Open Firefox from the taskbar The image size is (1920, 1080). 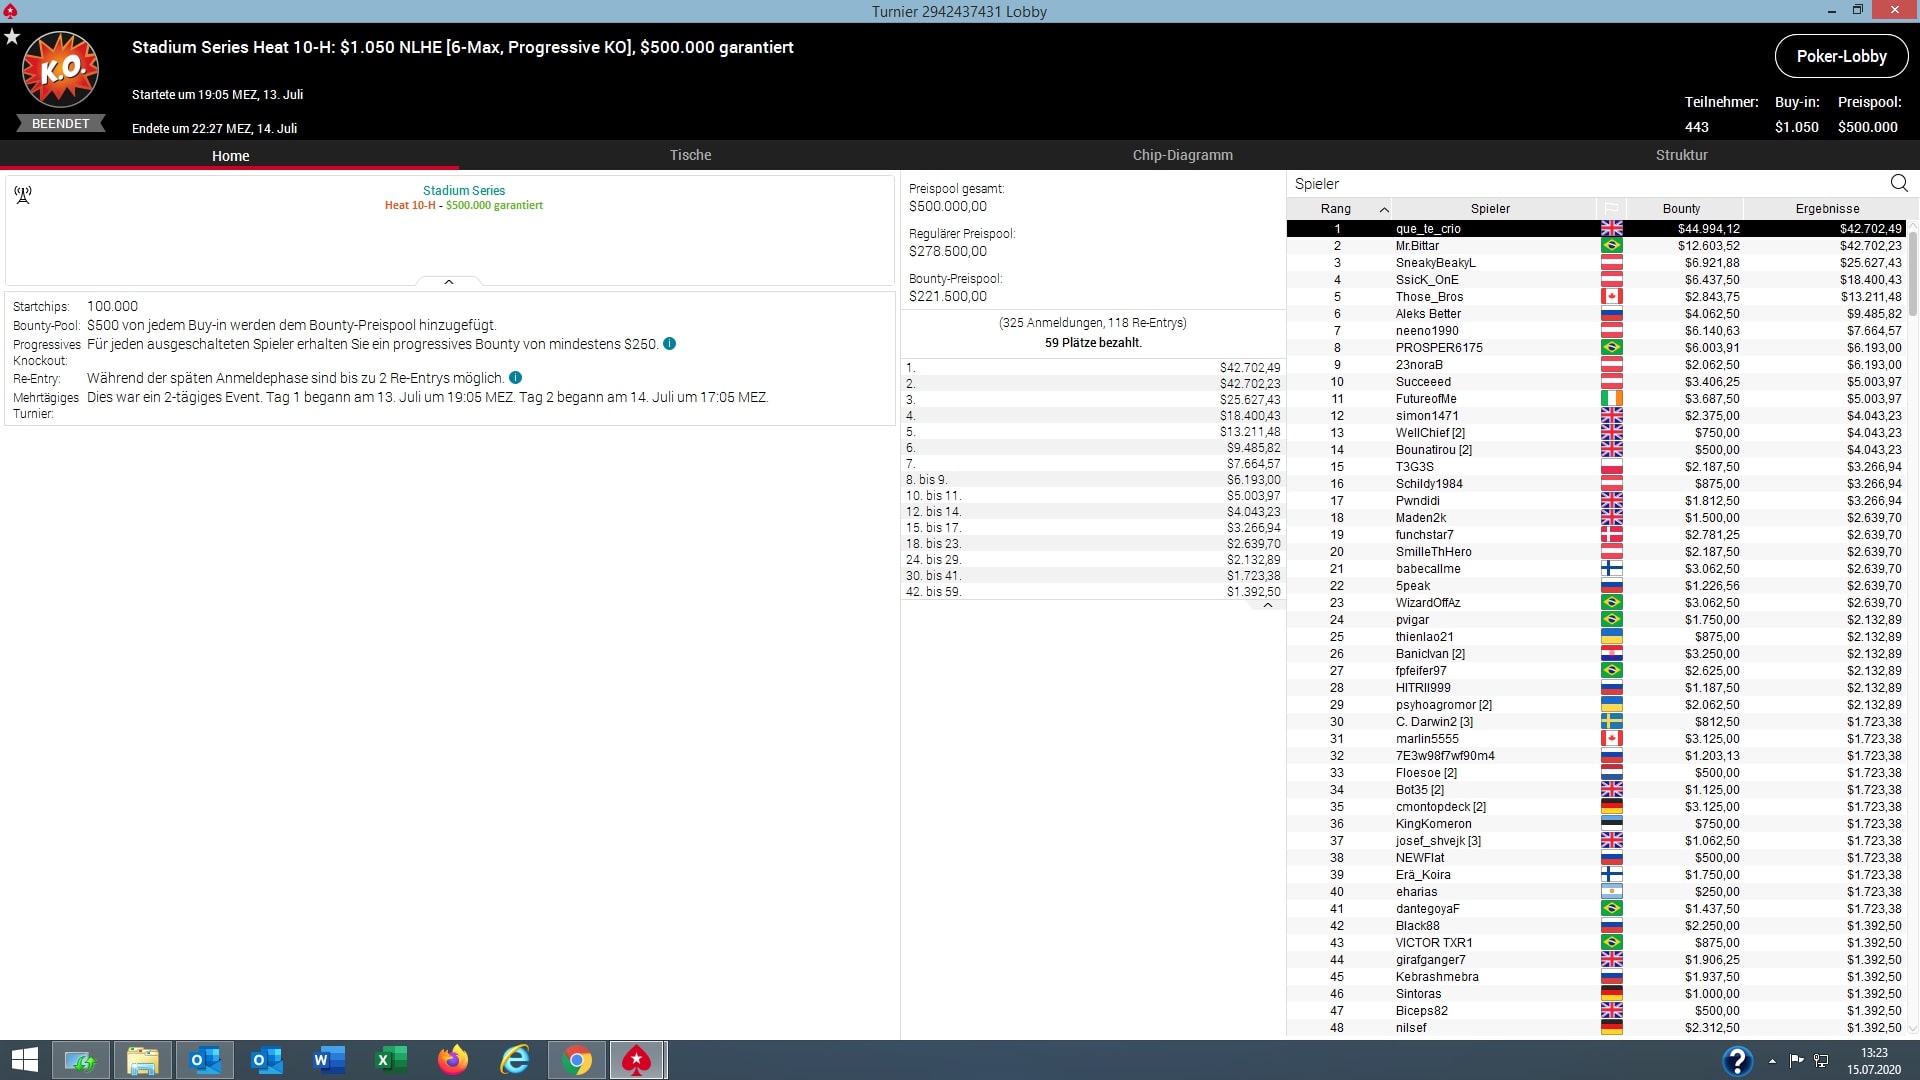click(x=453, y=1060)
